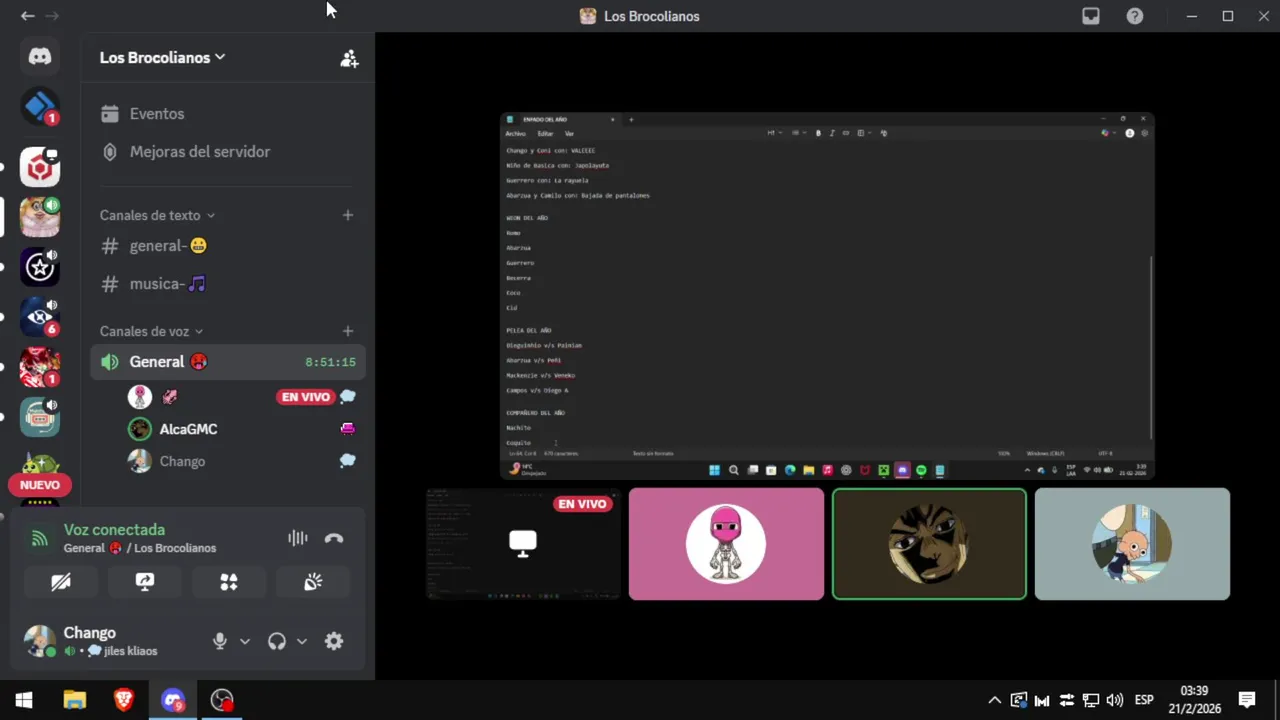Screen dimensions: 1280x720
Task: Click the main shared Notepad stream
Action: [x=827, y=296]
